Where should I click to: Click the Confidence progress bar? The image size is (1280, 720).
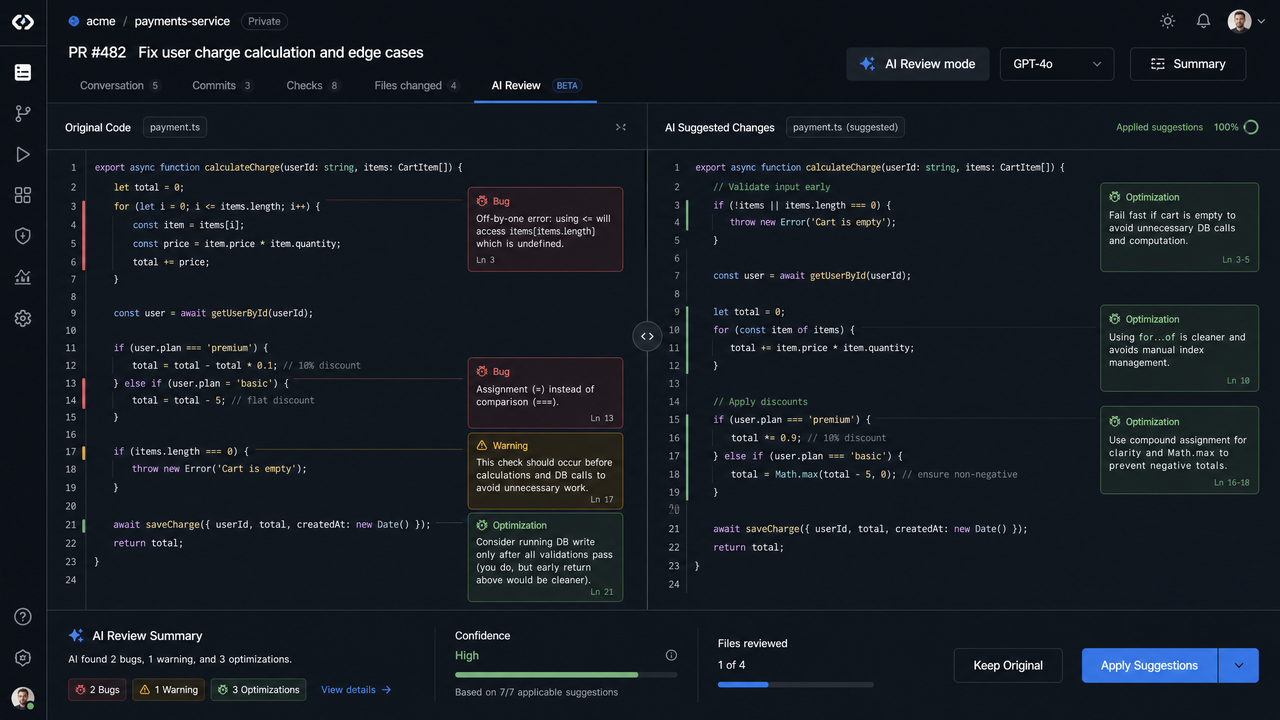pos(566,675)
